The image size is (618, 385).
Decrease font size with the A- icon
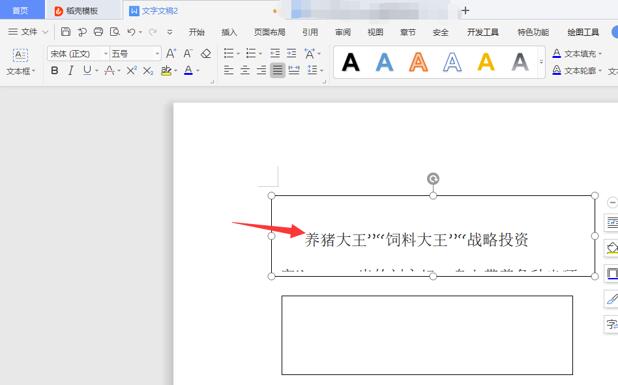click(188, 54)
